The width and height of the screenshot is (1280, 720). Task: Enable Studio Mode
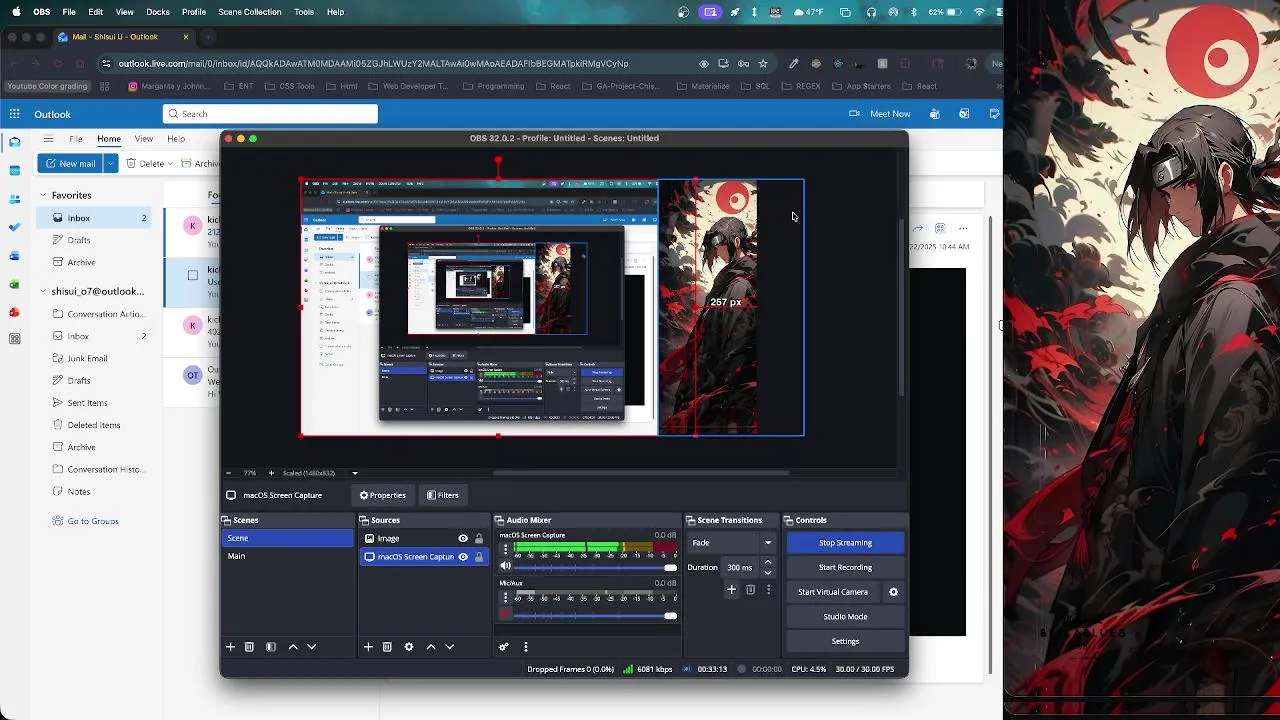[x=846, y=616]
